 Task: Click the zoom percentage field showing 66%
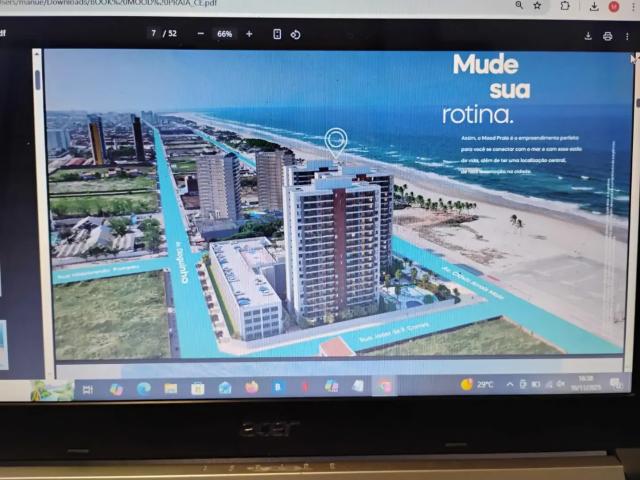pos(225,34)
